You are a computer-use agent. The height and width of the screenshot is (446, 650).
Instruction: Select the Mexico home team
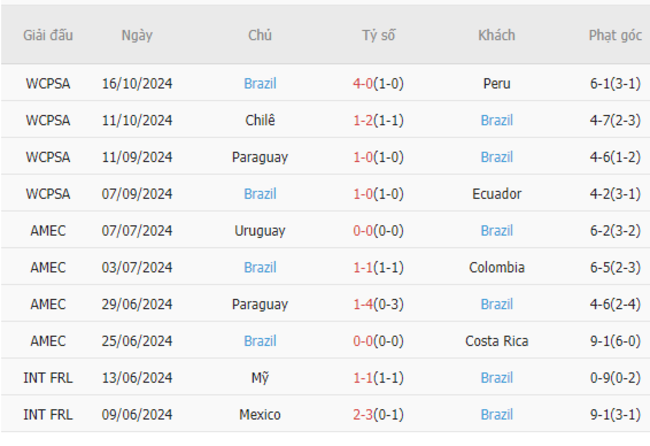click(x=260, y=414)
